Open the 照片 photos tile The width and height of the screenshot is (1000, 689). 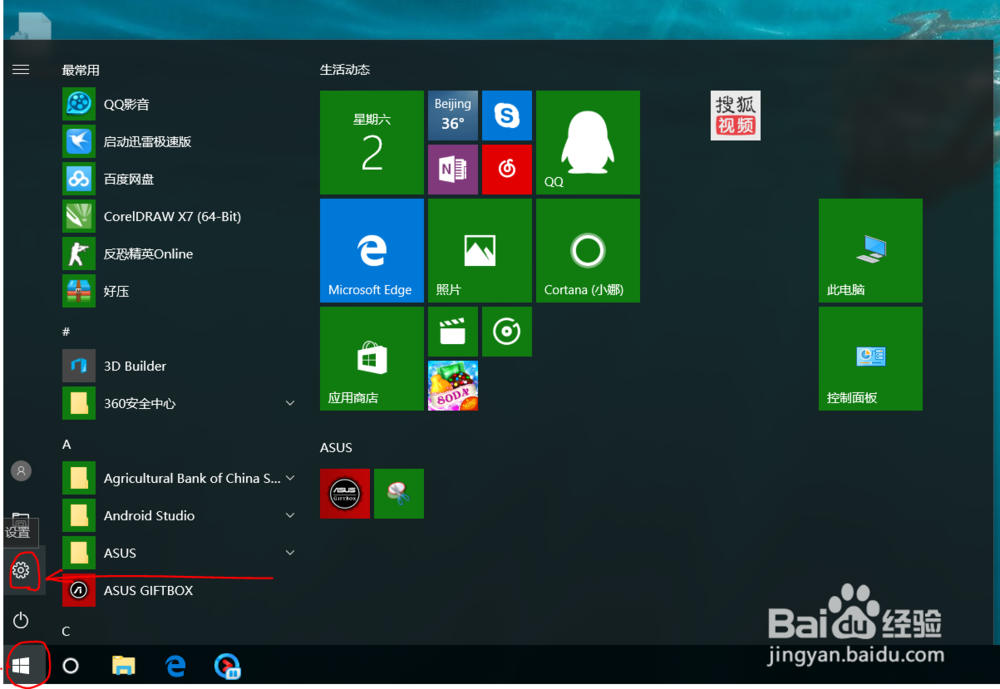click(x=480, y=251)
